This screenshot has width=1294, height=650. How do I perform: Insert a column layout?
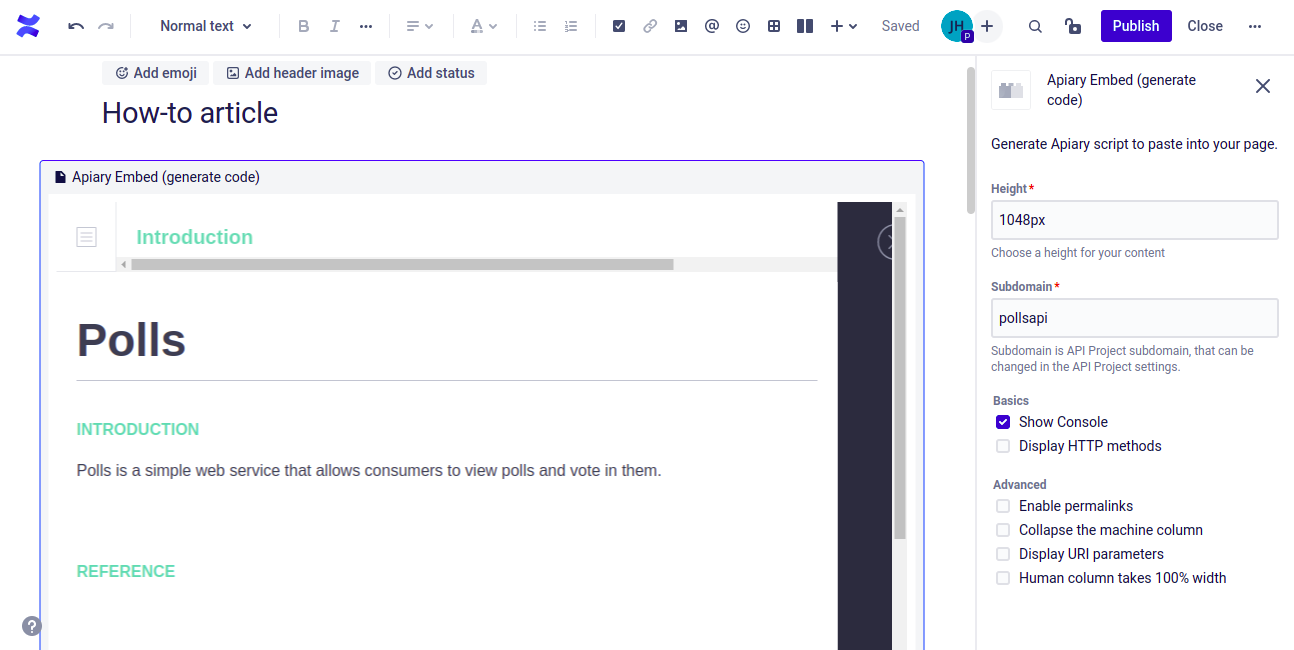[805, 27]
